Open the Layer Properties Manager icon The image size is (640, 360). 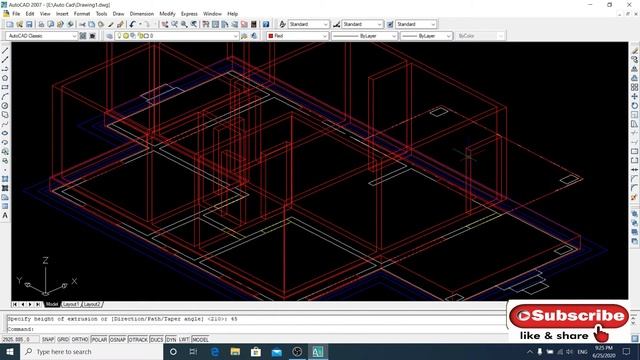[109, 36]
